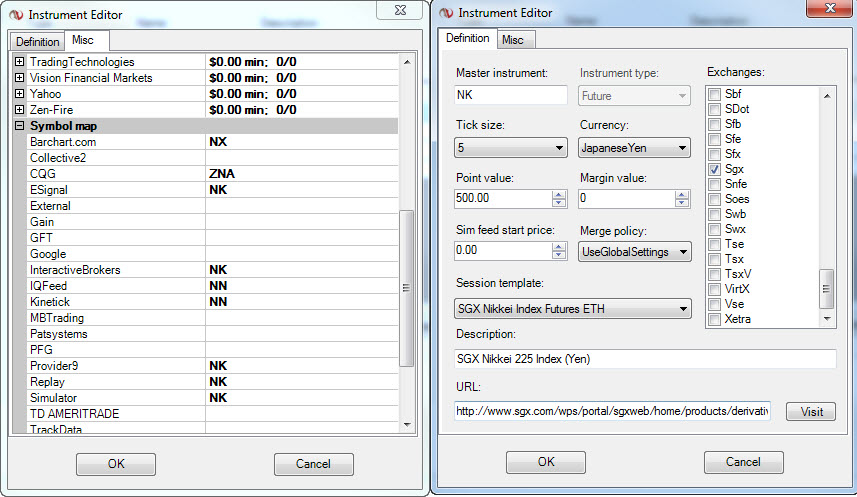857x497 pixels.
Task: Click the URL text field
Action: (x=612, y=411)
